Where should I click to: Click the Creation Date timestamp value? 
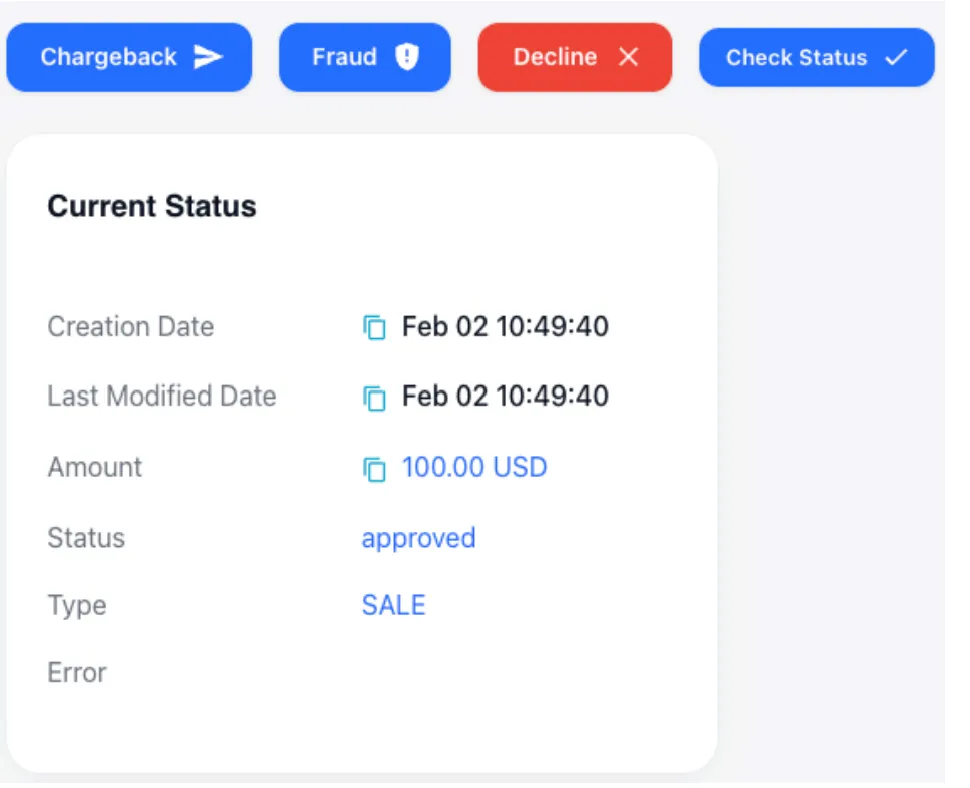click(505, 327)
